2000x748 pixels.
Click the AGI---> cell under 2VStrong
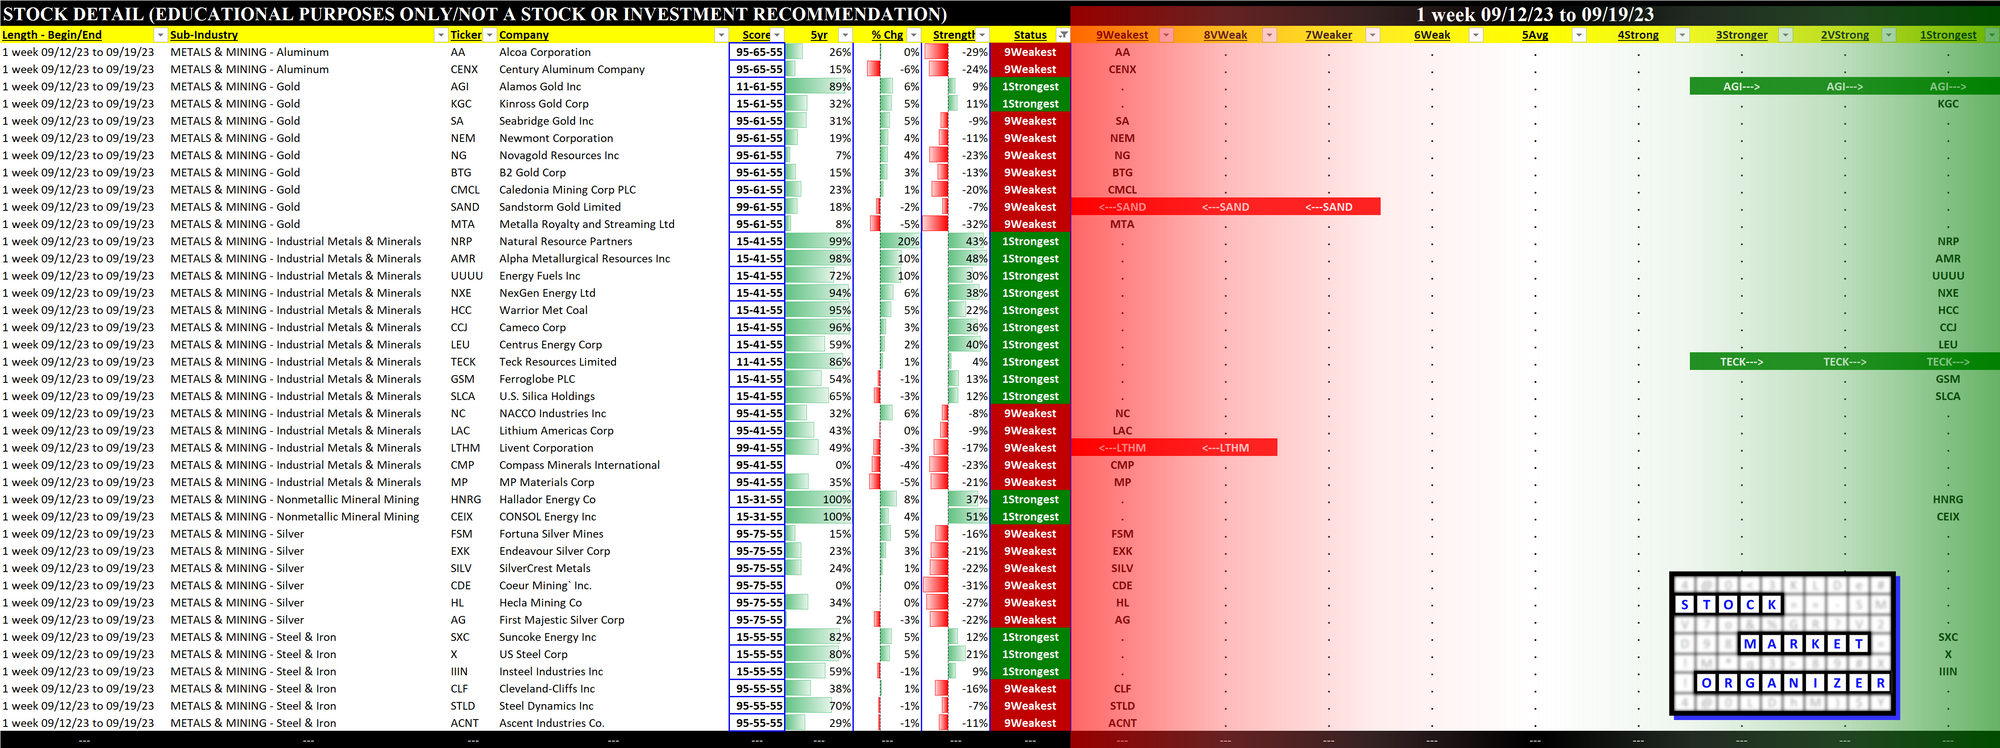[1844, 87]
